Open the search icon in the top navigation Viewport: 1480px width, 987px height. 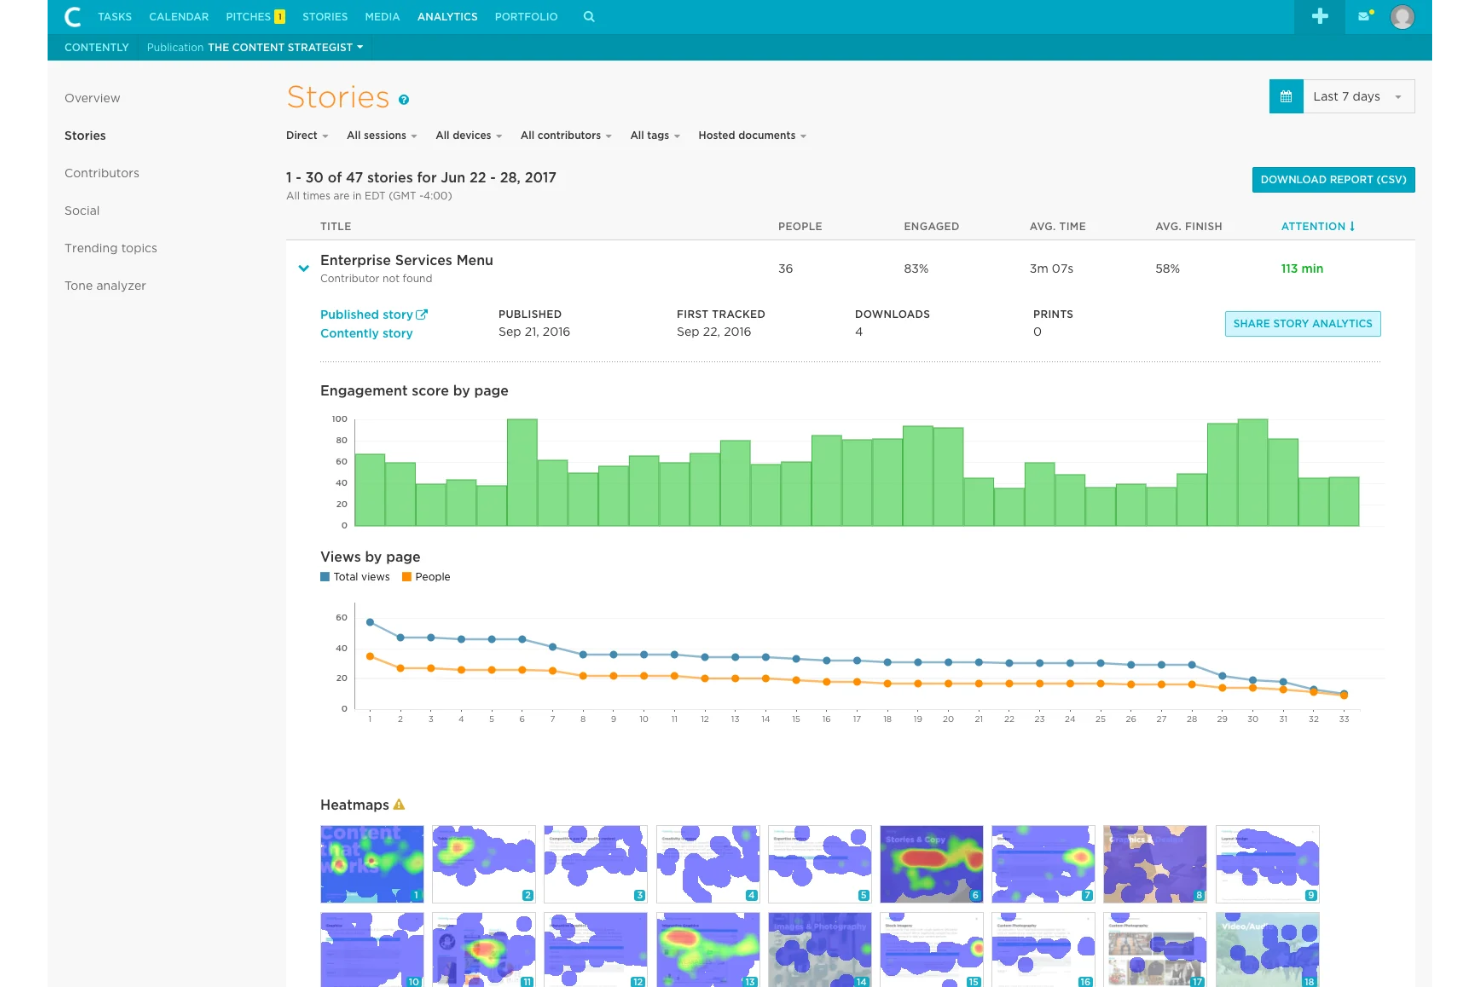[x=588, y=16]
